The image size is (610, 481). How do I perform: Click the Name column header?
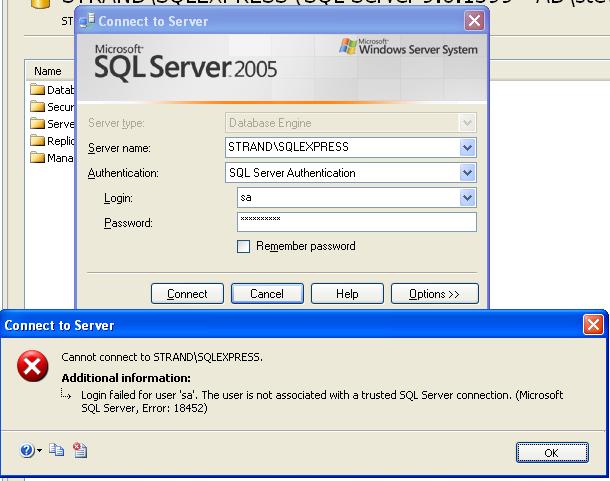point(49,71)
